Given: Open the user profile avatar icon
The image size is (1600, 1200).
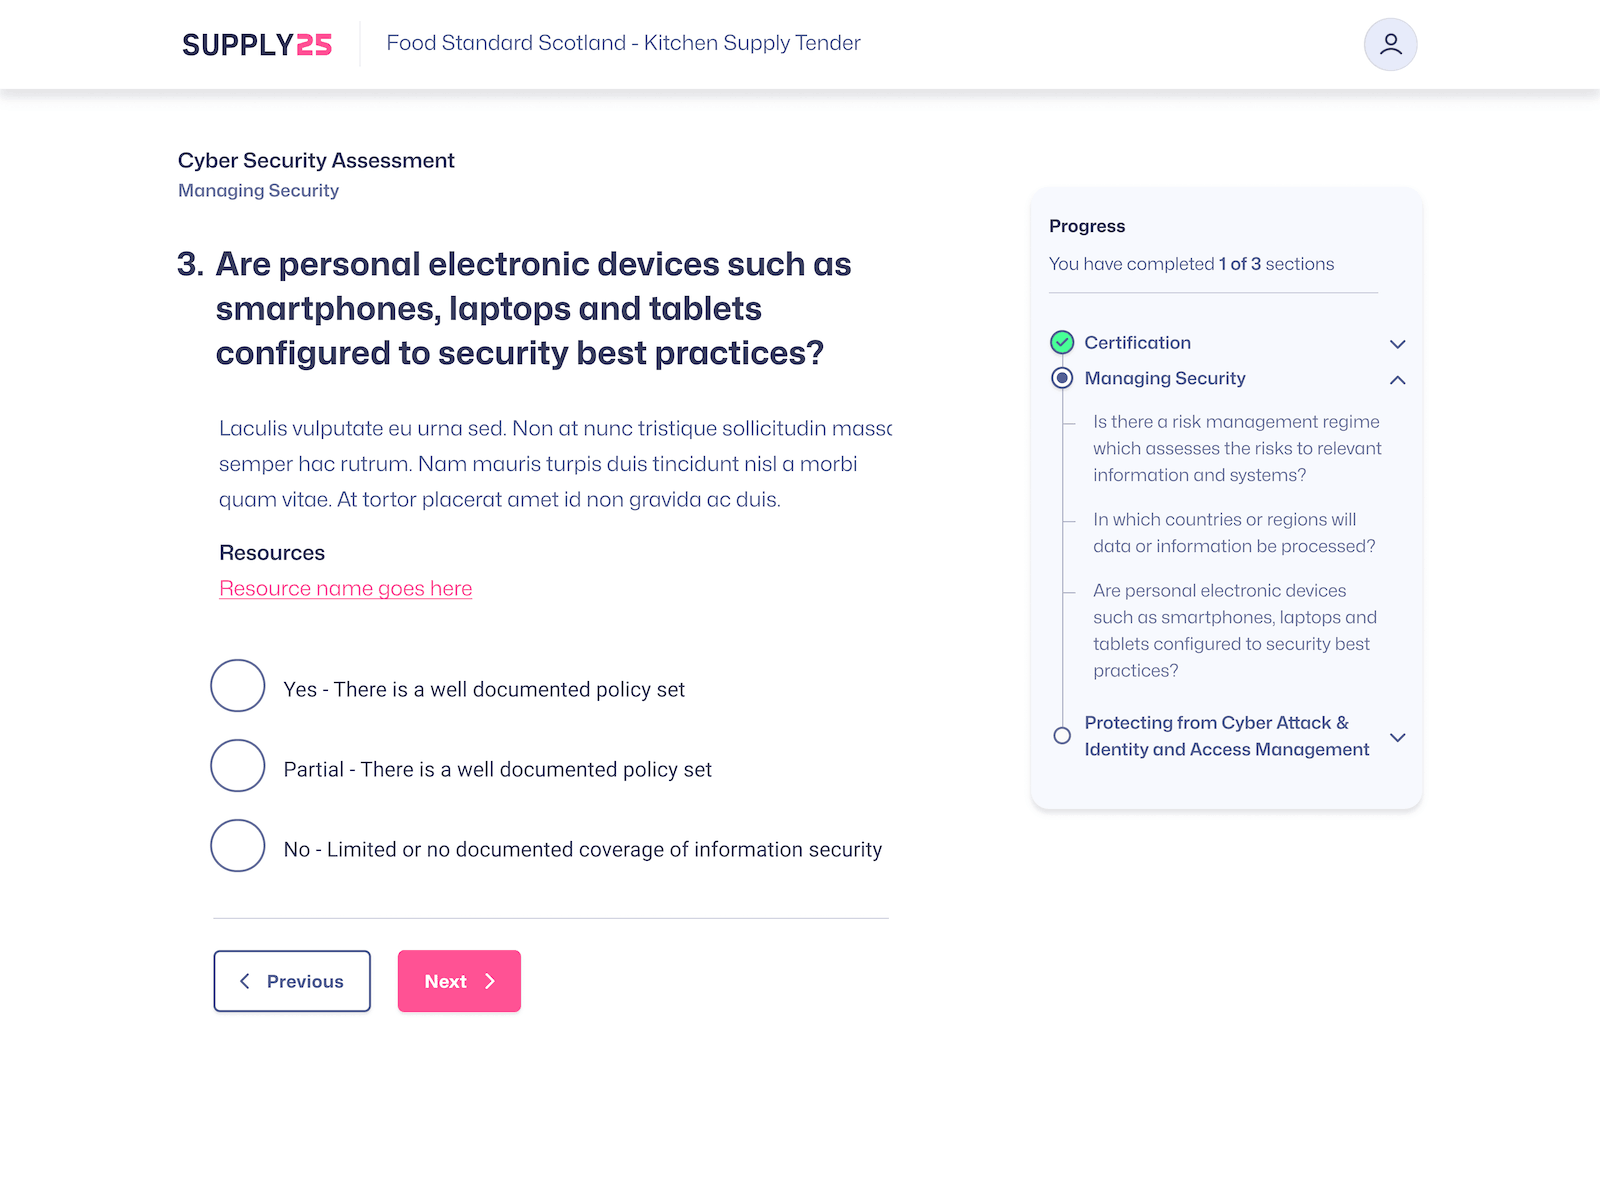Looking at the screenshot, I should pos(1390,45).
